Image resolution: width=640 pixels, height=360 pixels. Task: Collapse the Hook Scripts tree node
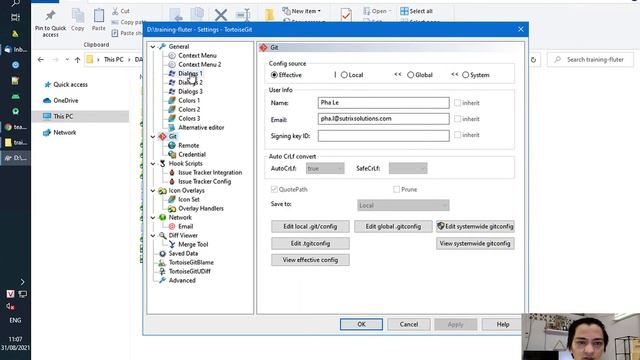click(153, 163)
